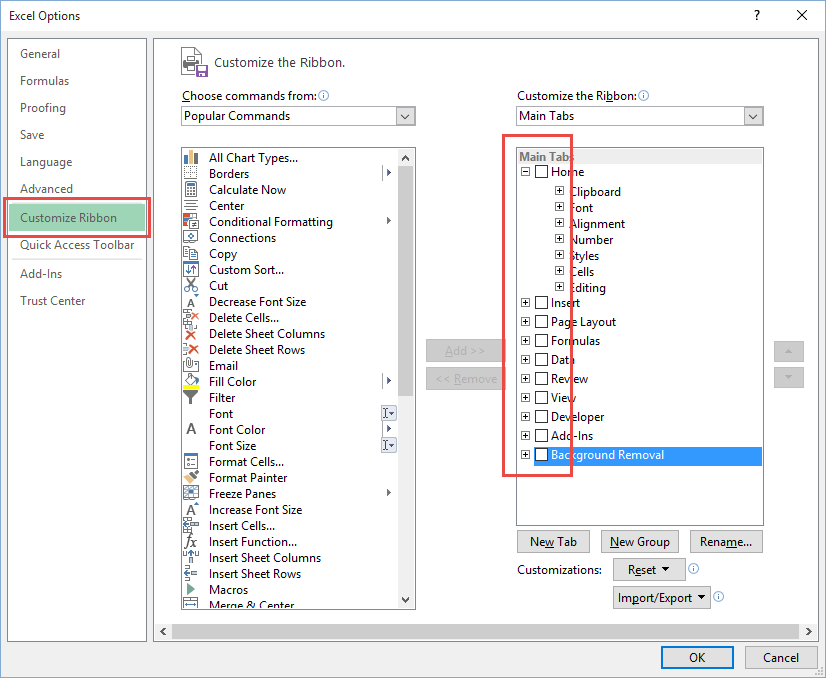This screenshot has height=678, width=826.
Task: Click the horizontal scrollbar right arrow
Action: click(x=809, y=631)
